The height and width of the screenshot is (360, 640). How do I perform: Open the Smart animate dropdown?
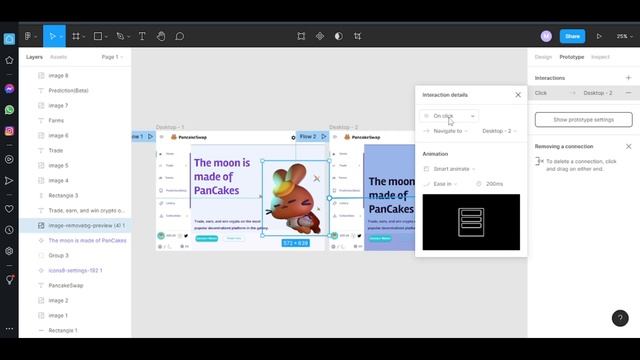coord(449,169)
